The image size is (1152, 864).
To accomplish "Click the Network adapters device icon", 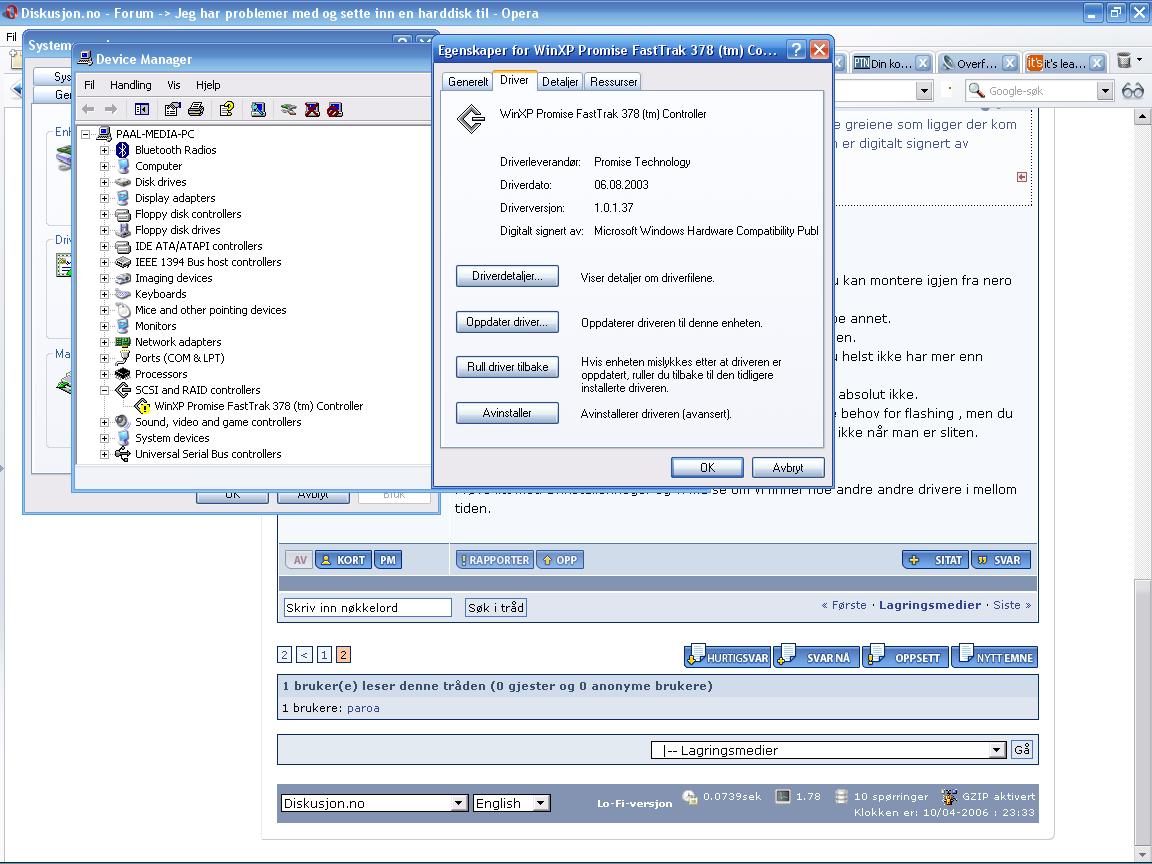I will pyautogui.click(x=123, y=342).
